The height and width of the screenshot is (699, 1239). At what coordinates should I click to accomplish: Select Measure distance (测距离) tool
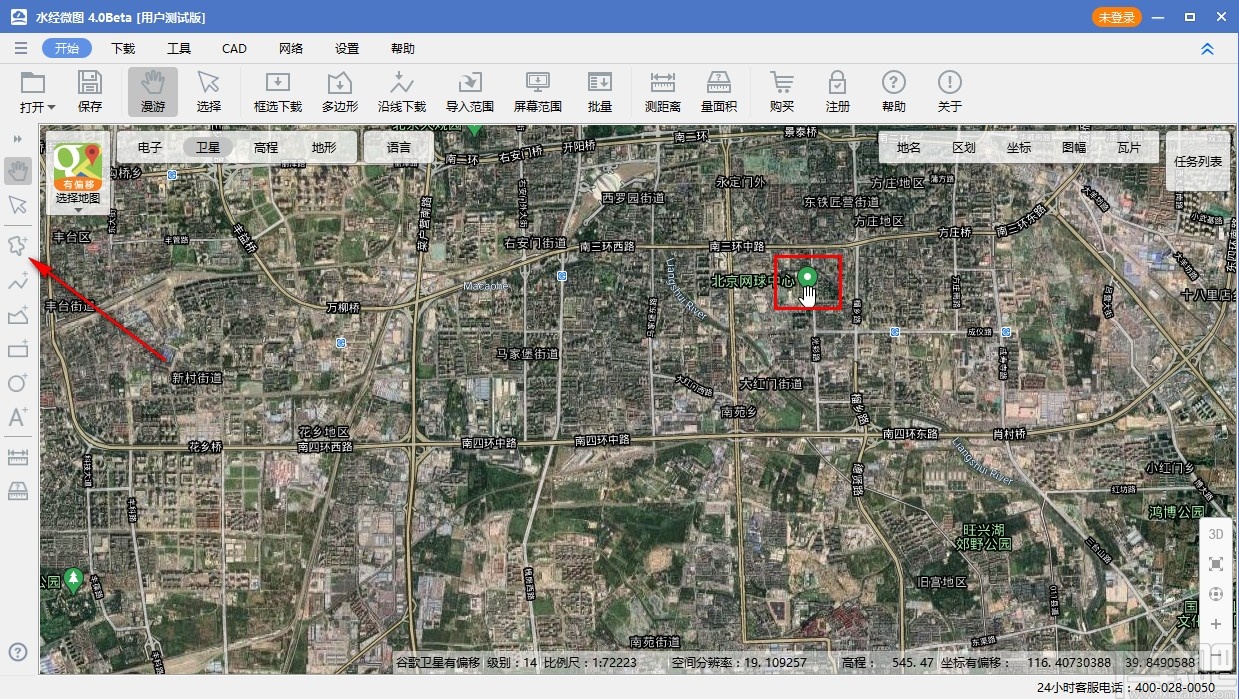click(x=662, y=92)
